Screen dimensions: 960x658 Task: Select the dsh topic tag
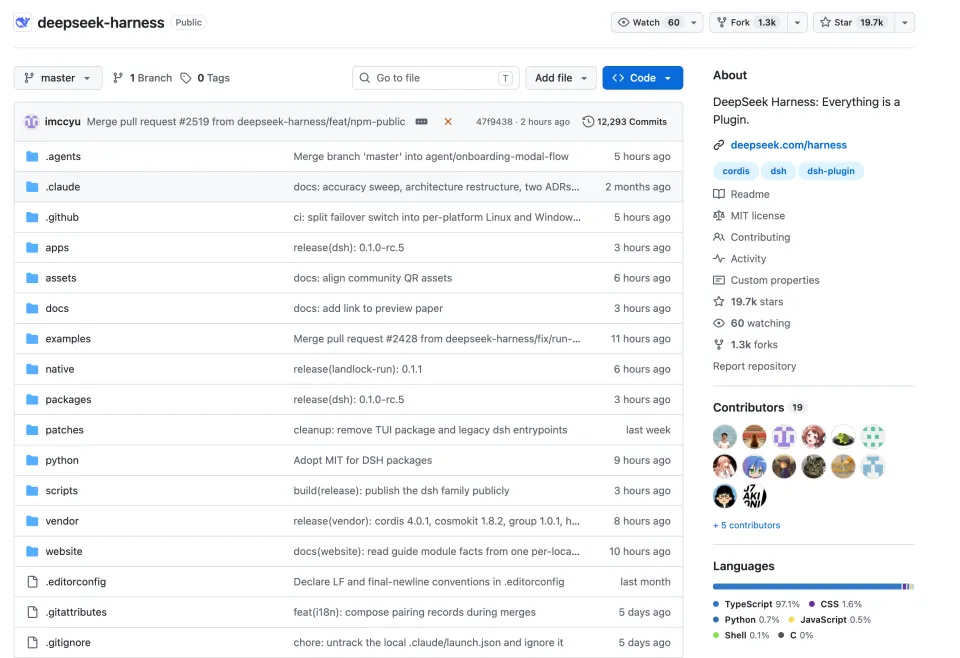coord(778,171)
